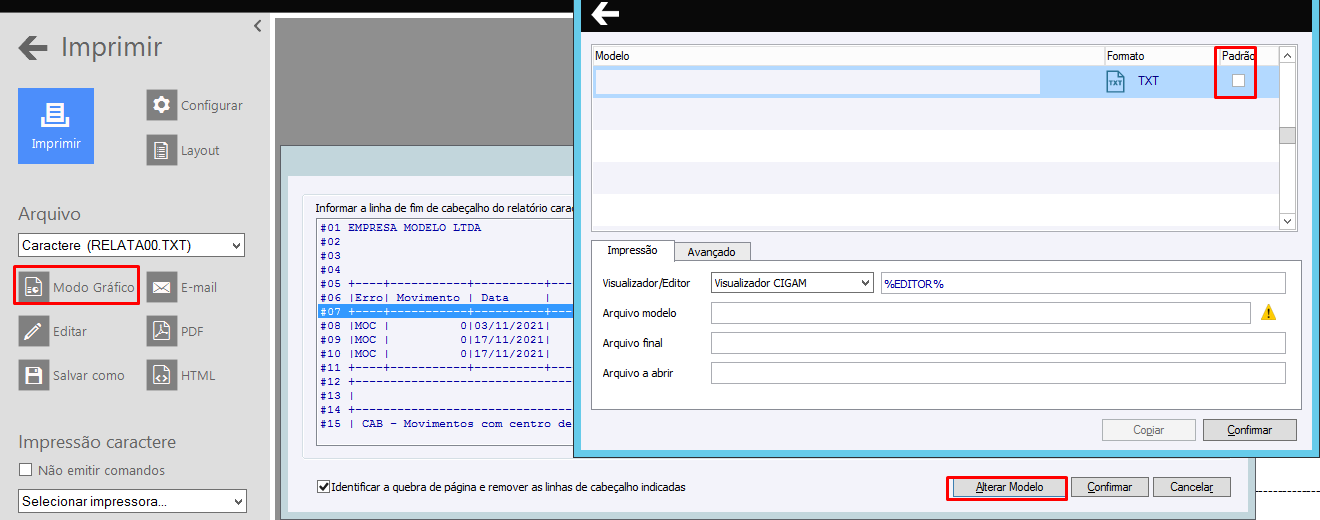This screenshot has height=520, width=1320.
Task: Collapse the left print panel chevron
Action: pos(257,26)
